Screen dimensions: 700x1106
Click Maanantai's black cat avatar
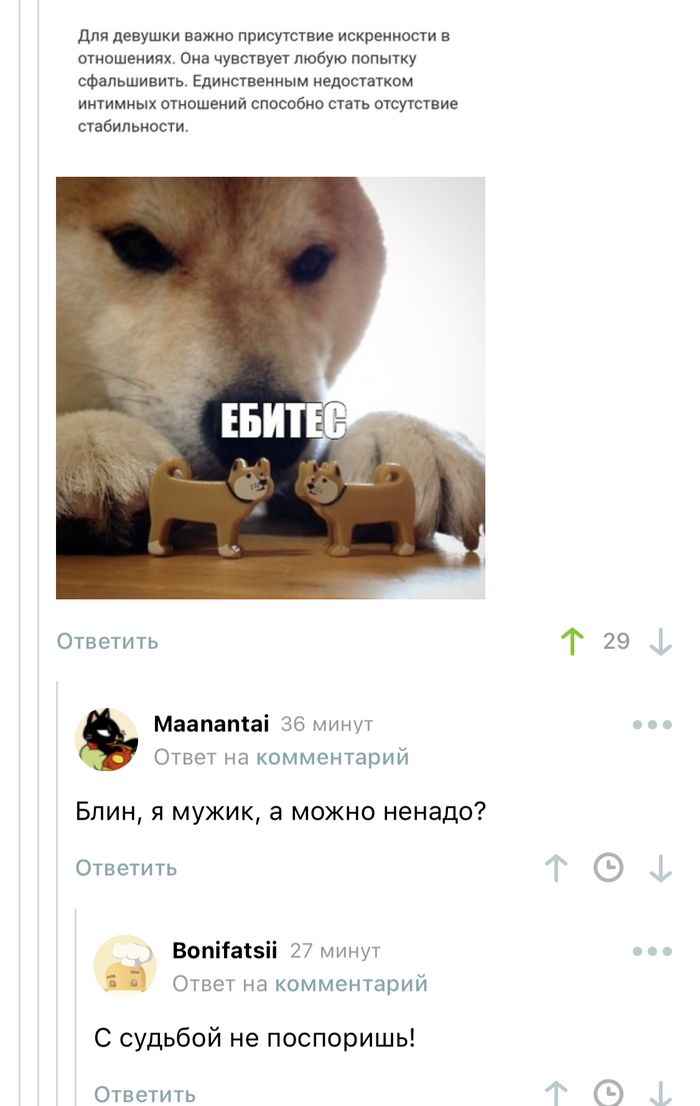[x=107, y=739]
